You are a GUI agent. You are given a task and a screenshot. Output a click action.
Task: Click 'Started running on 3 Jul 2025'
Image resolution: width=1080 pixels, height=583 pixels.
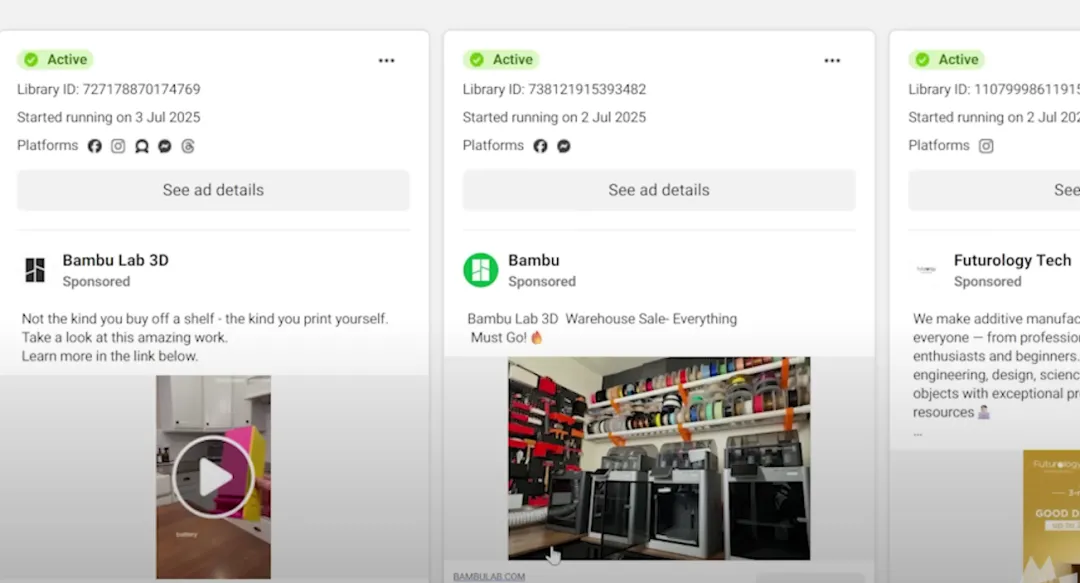109,118
